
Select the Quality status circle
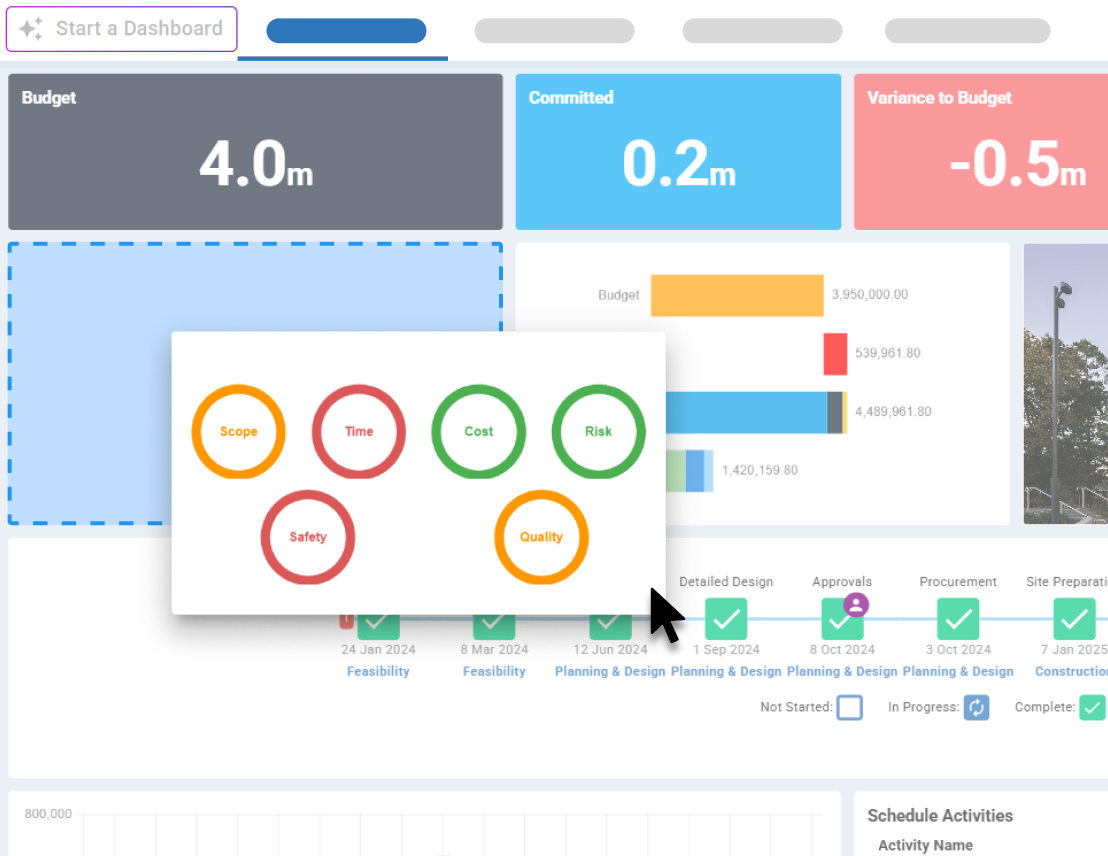(x=541, y=537)
